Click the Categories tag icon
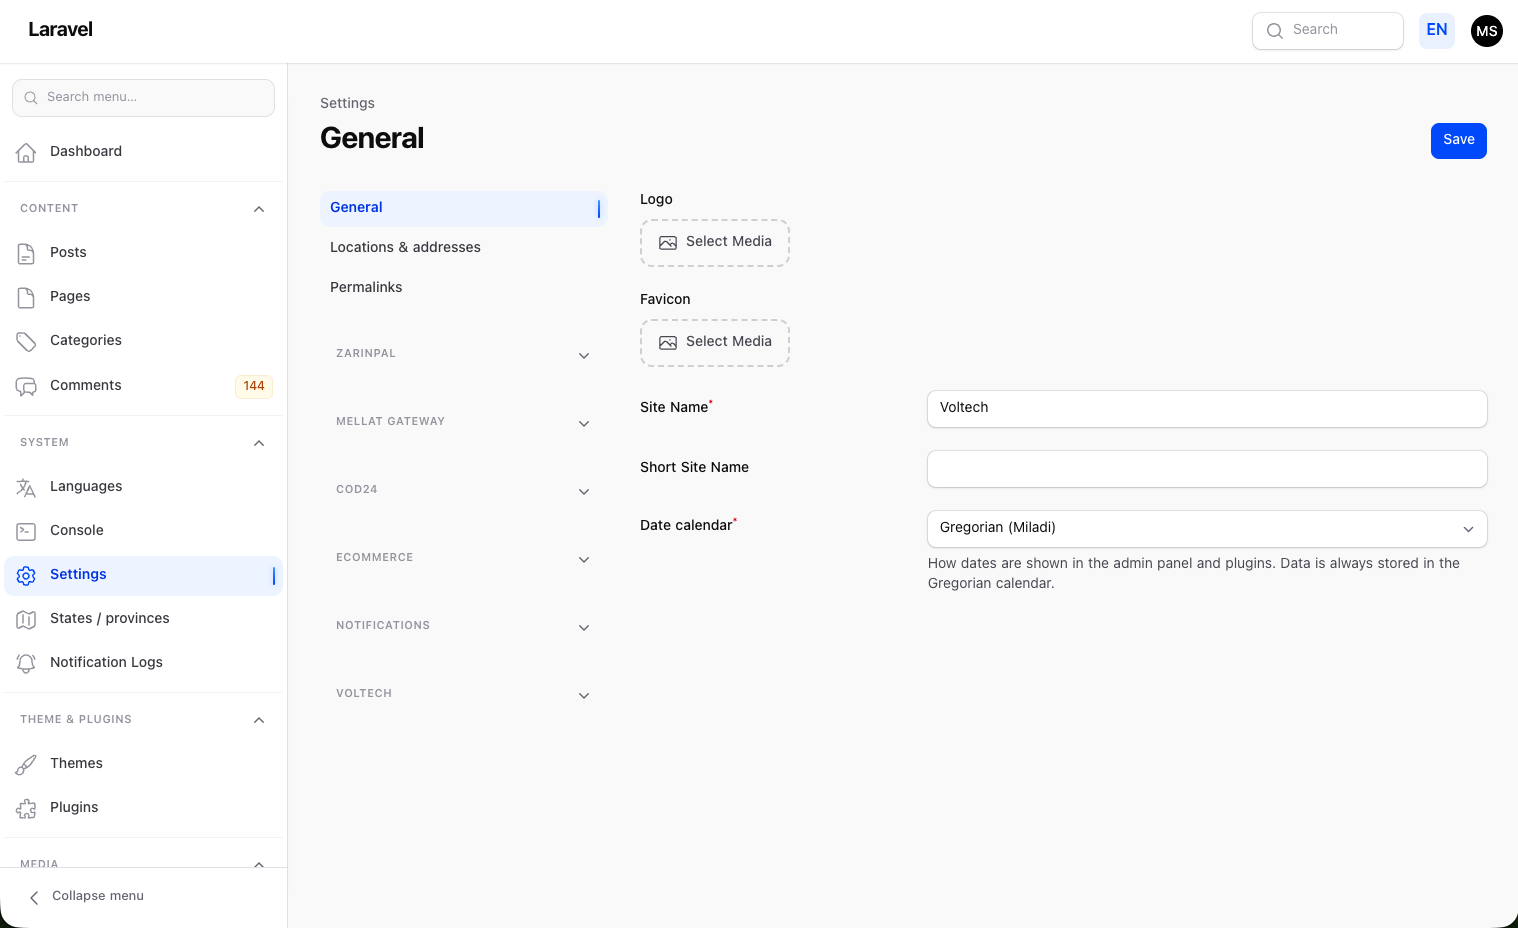This screenshot has width=1518, height=928. pyautogui.click(x=26, y=341)
